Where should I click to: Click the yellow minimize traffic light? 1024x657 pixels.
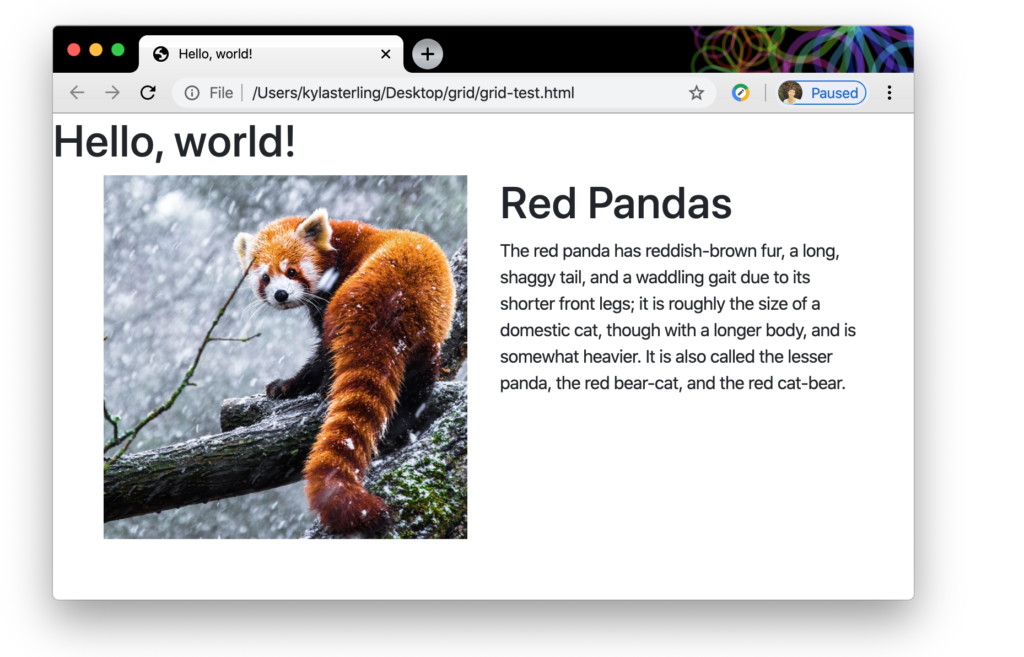[94, 47]
